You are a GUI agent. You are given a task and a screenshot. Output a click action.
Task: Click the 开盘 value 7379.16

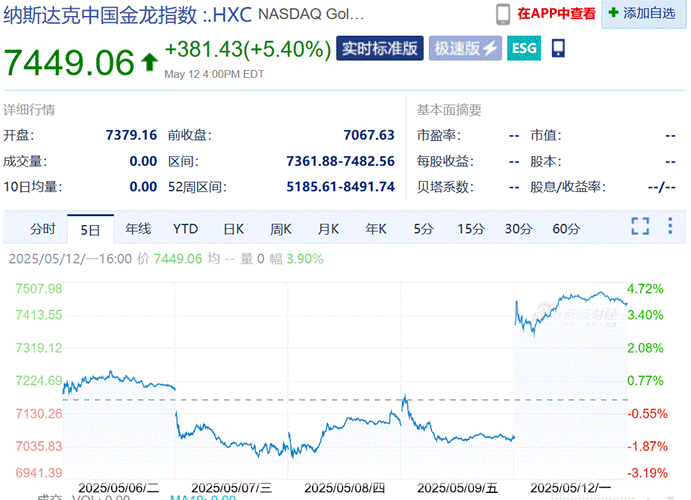[x=131, y=135]
